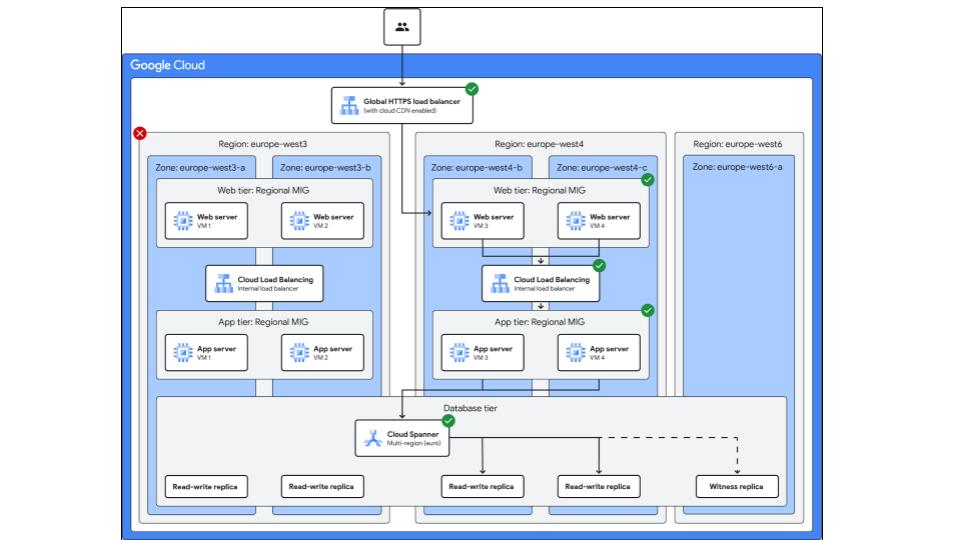Click the 'Zone: europe-west6-a' label
The image size is (960, 540).
click(x=737, y=167)
